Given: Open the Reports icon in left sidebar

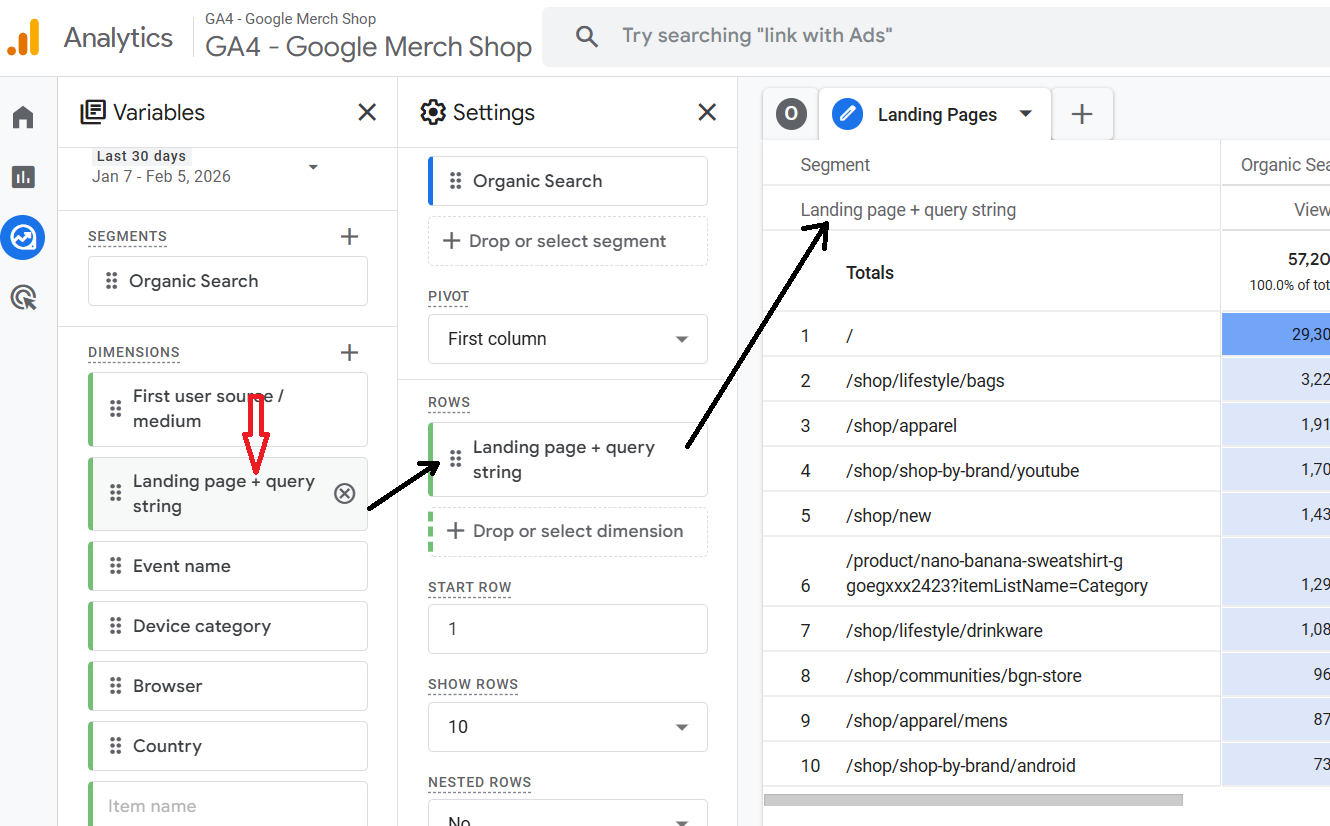Looking at the screenshot, I should coord(23,177).
